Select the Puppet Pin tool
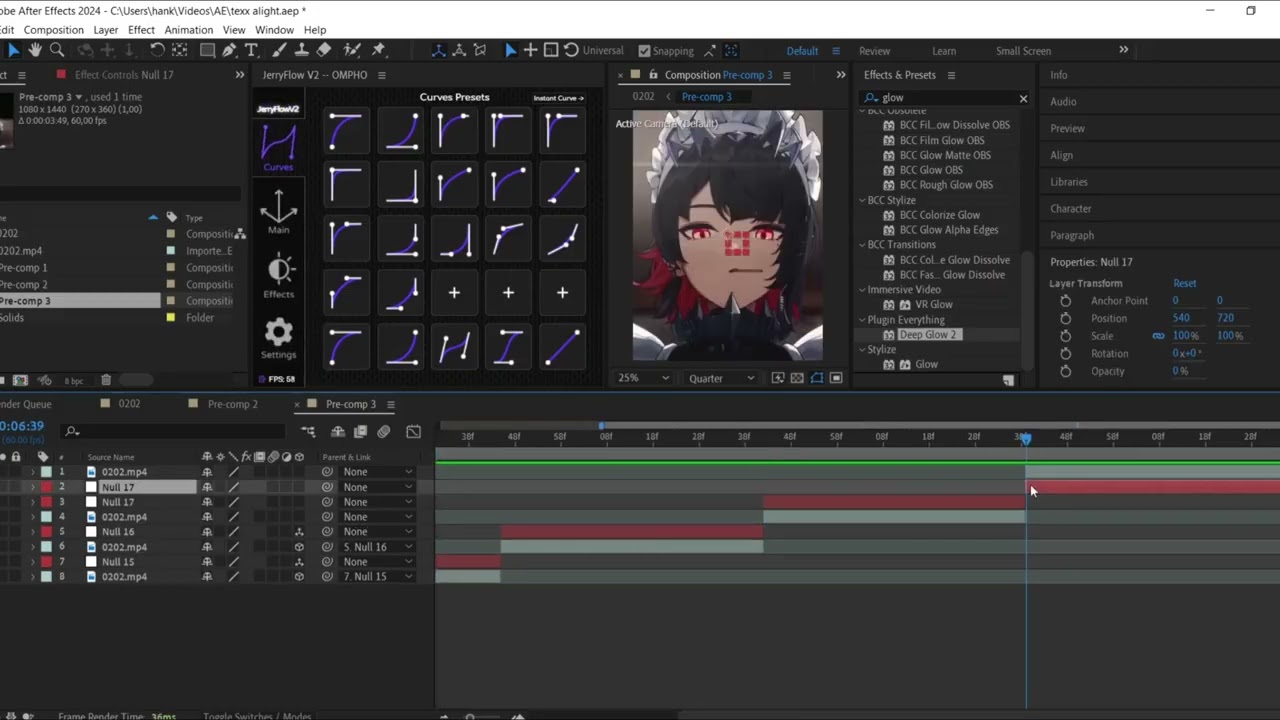The width and height of the screenshot is (1280, 720). (379, 50)
